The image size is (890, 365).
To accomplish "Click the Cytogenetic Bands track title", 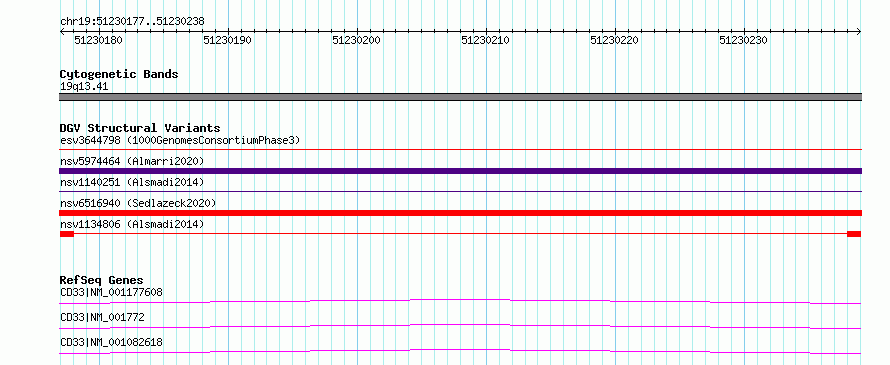I will tap(119, 74).
